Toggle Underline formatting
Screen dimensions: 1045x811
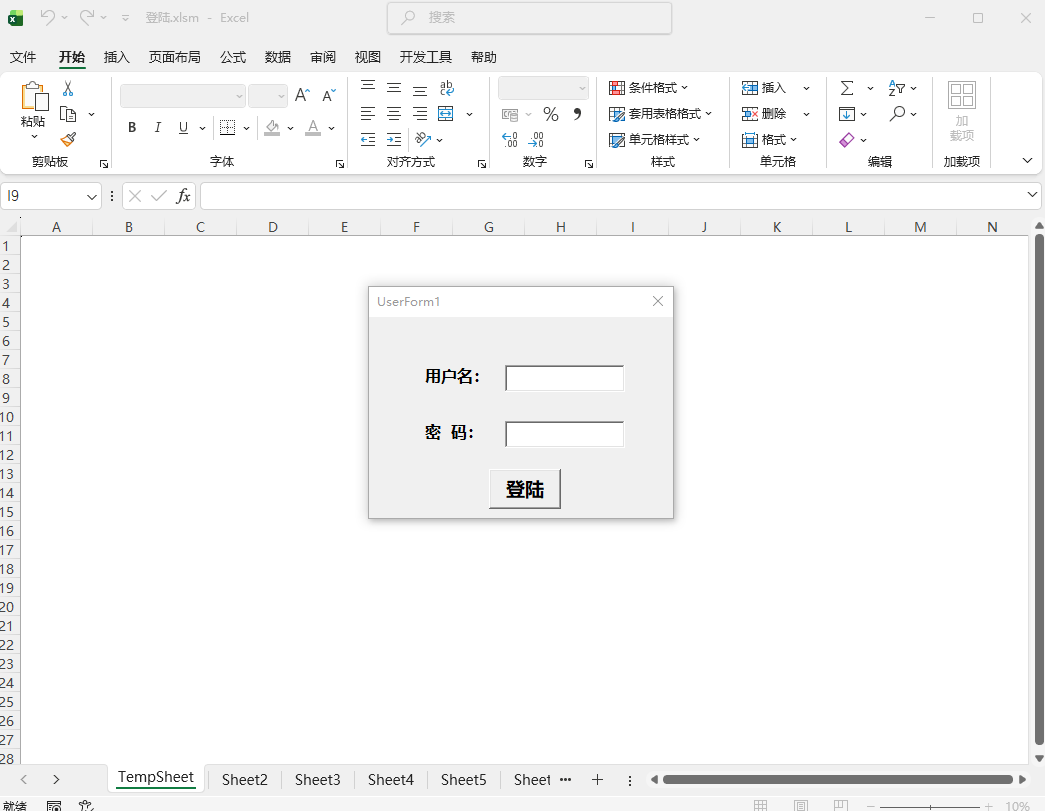tap(183, 128)
